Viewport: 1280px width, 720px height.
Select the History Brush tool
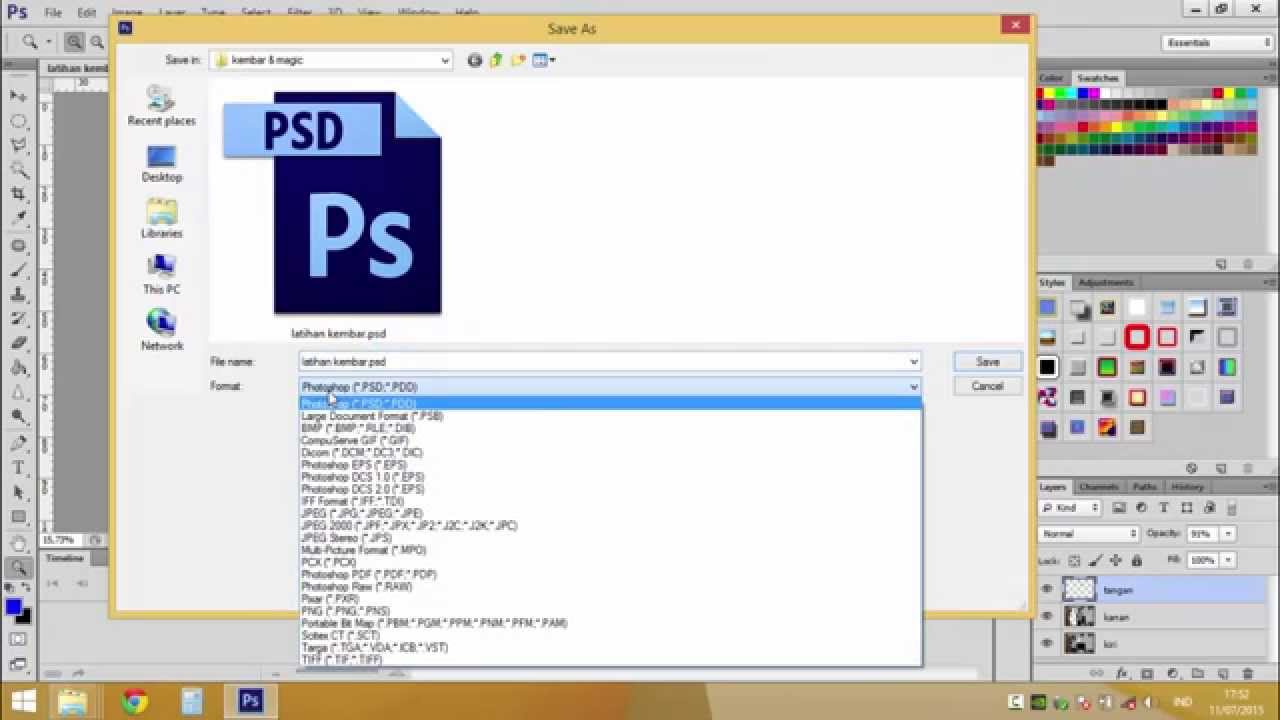tap(18, 319)
